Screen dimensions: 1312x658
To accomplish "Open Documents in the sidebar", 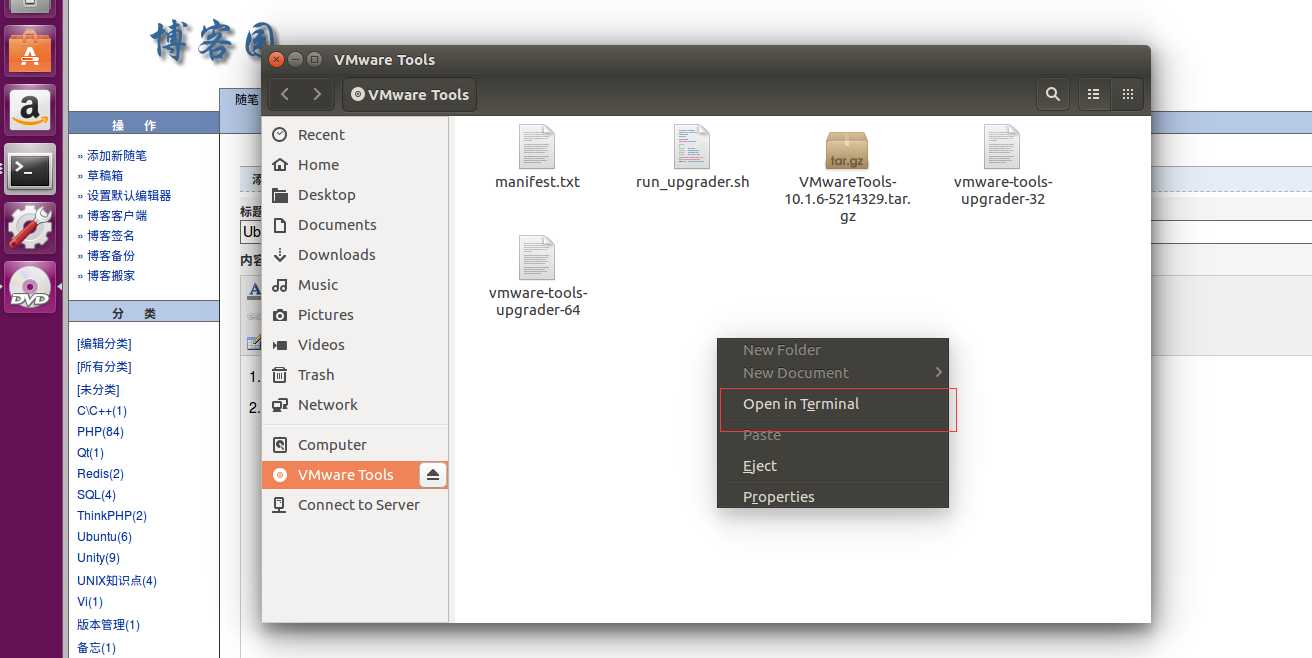I will click(355, 225).
